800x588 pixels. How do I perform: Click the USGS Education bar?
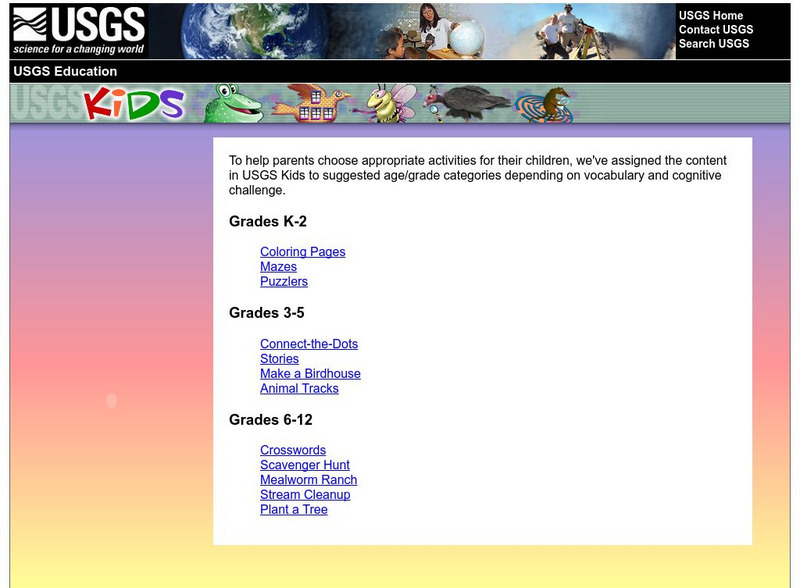click(63, 71)
